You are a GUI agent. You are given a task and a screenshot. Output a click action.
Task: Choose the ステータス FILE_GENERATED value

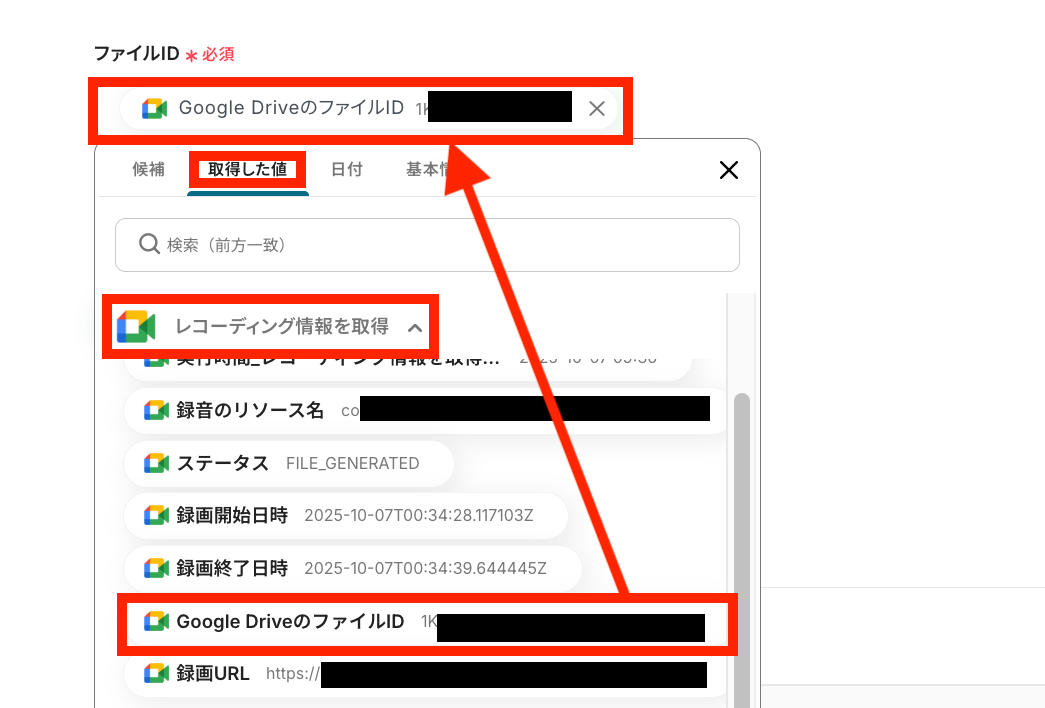pos(289,463)
